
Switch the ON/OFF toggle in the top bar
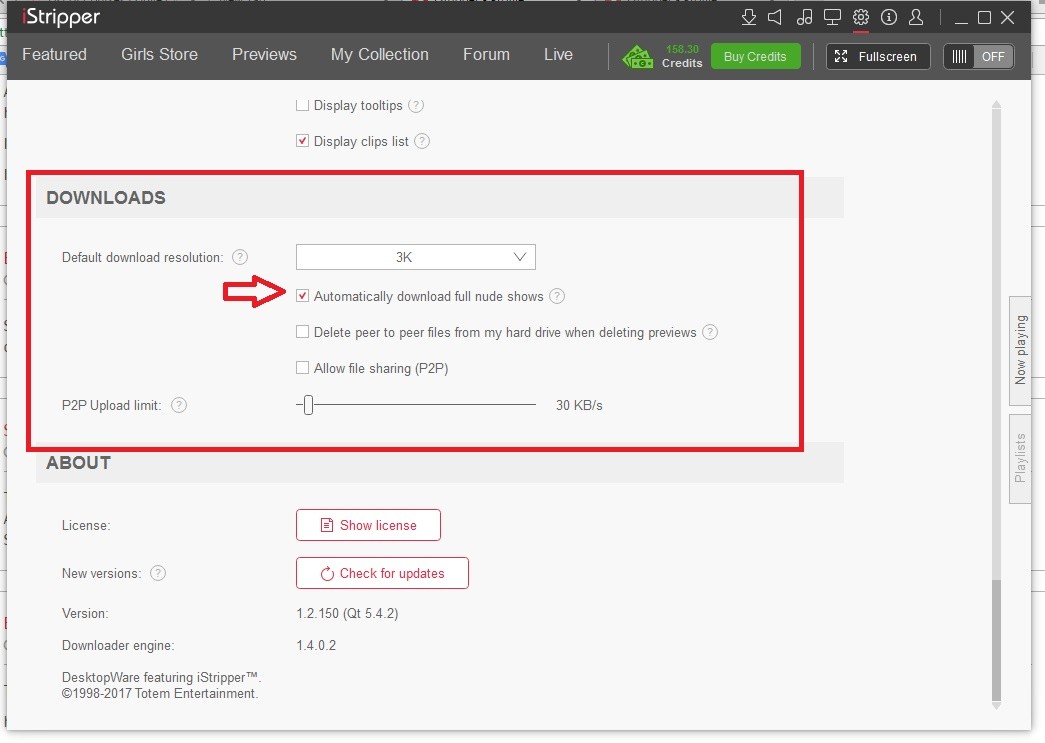pyautogui.click(x=978, y=57)
